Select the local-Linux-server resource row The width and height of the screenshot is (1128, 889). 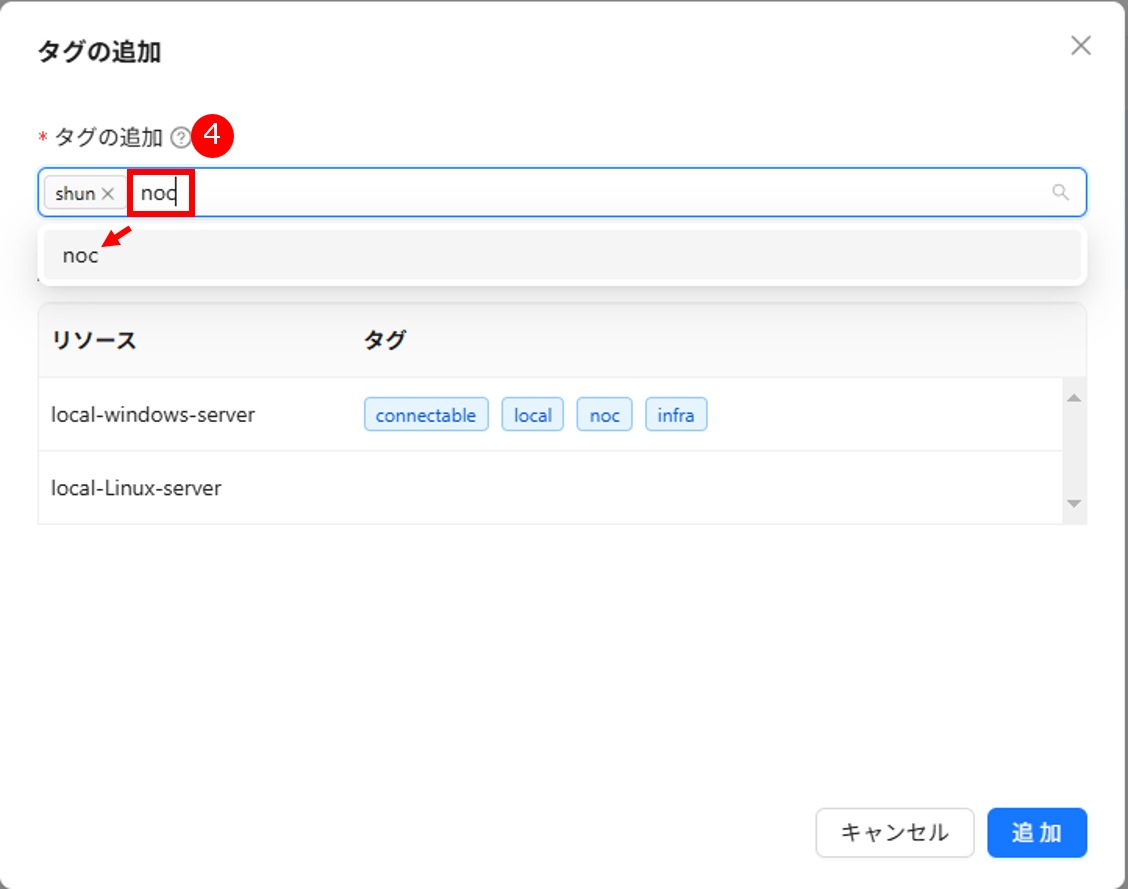coord(136,488)
